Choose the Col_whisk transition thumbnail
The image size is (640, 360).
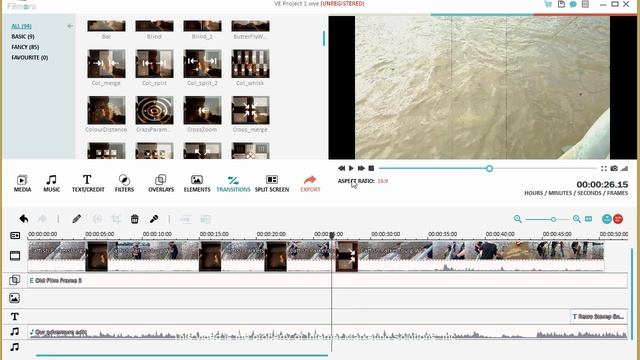pos(250,64)
